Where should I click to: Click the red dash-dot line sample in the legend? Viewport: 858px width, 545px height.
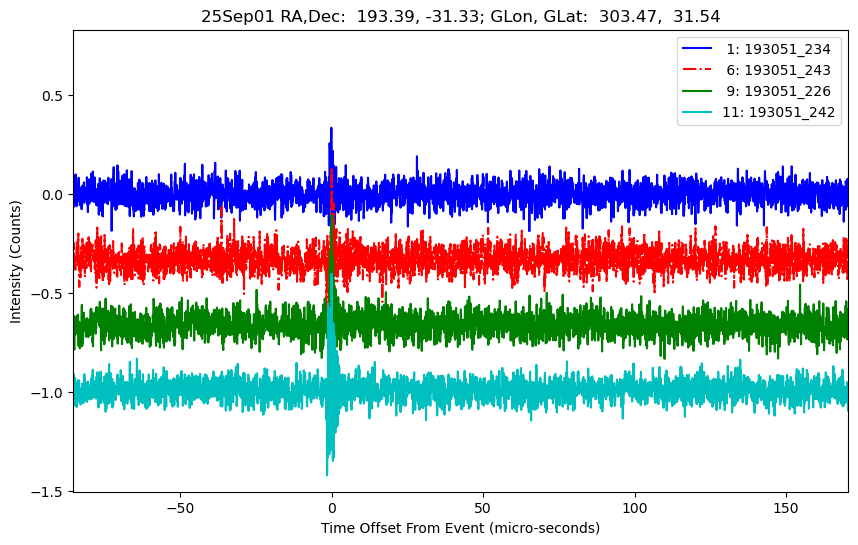[x=697, y=69]
